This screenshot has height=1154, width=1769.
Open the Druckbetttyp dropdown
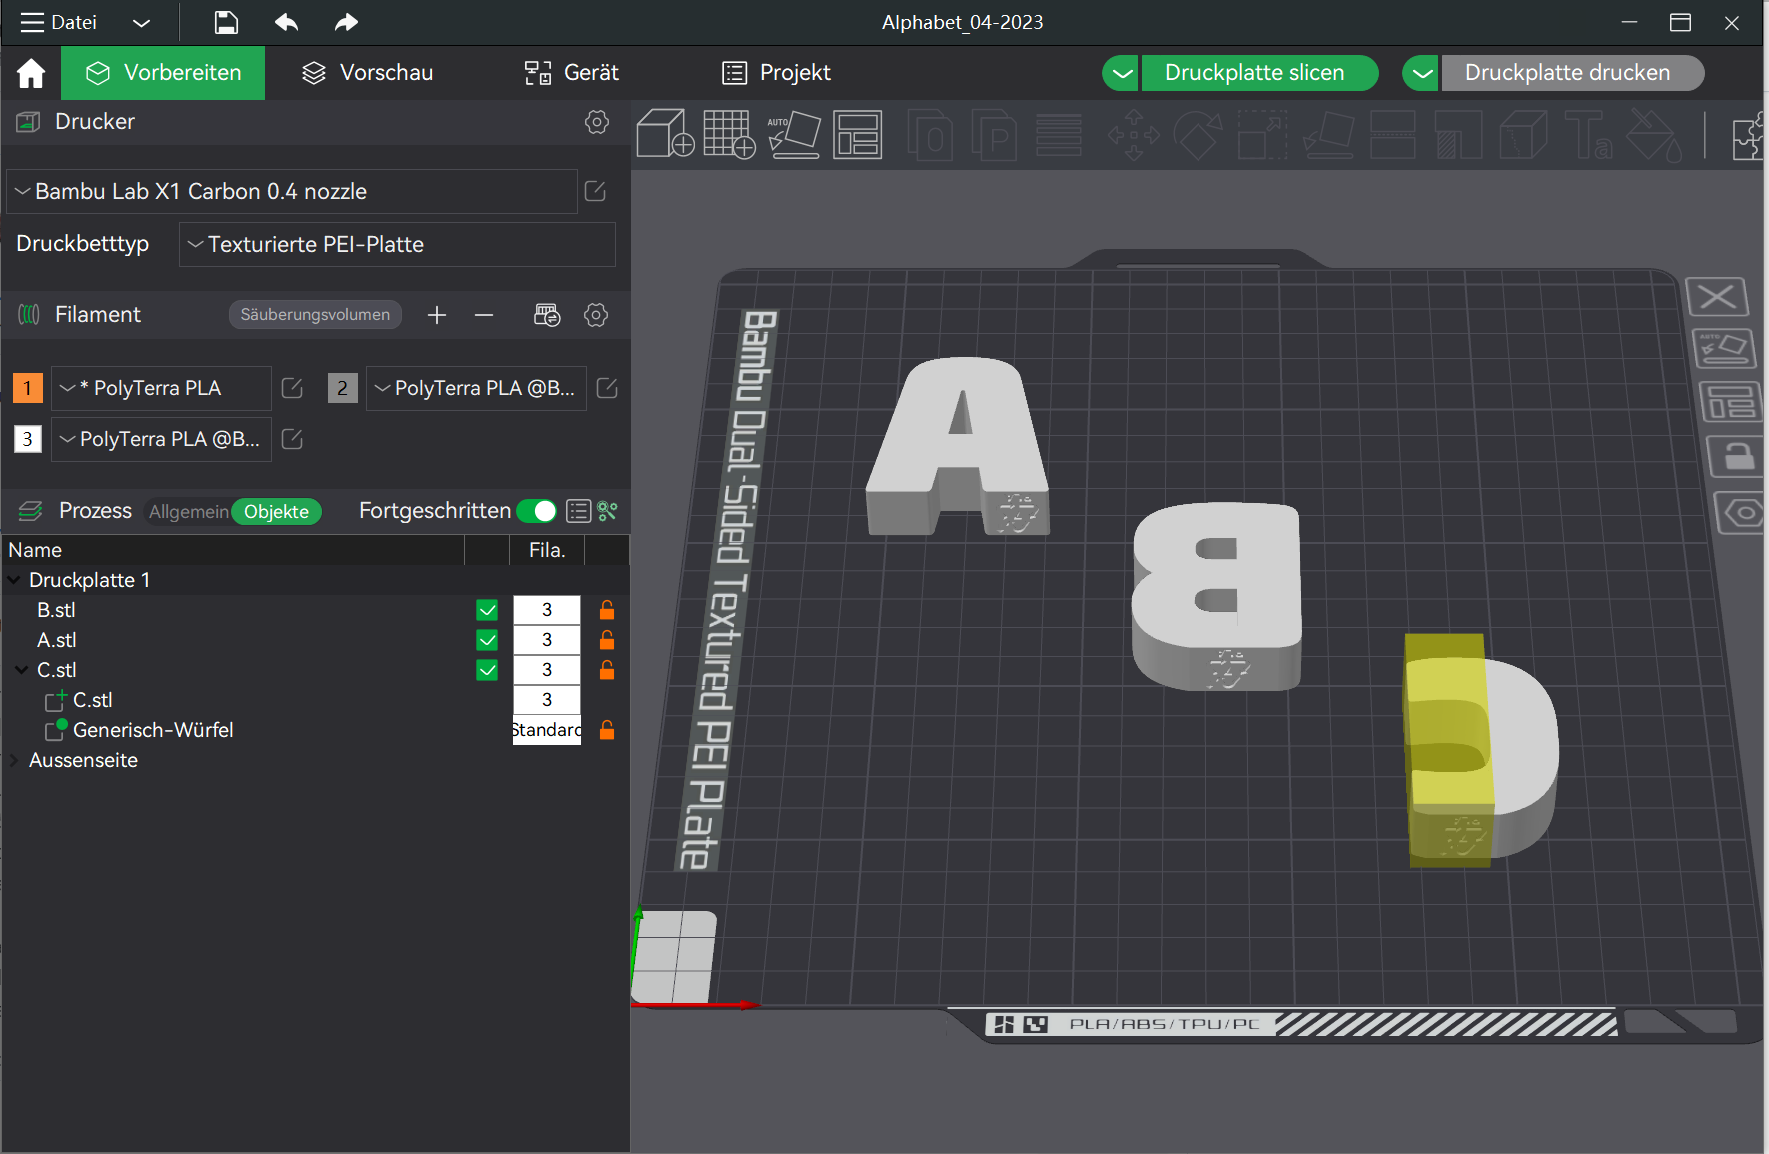click(x=396, y=244)
